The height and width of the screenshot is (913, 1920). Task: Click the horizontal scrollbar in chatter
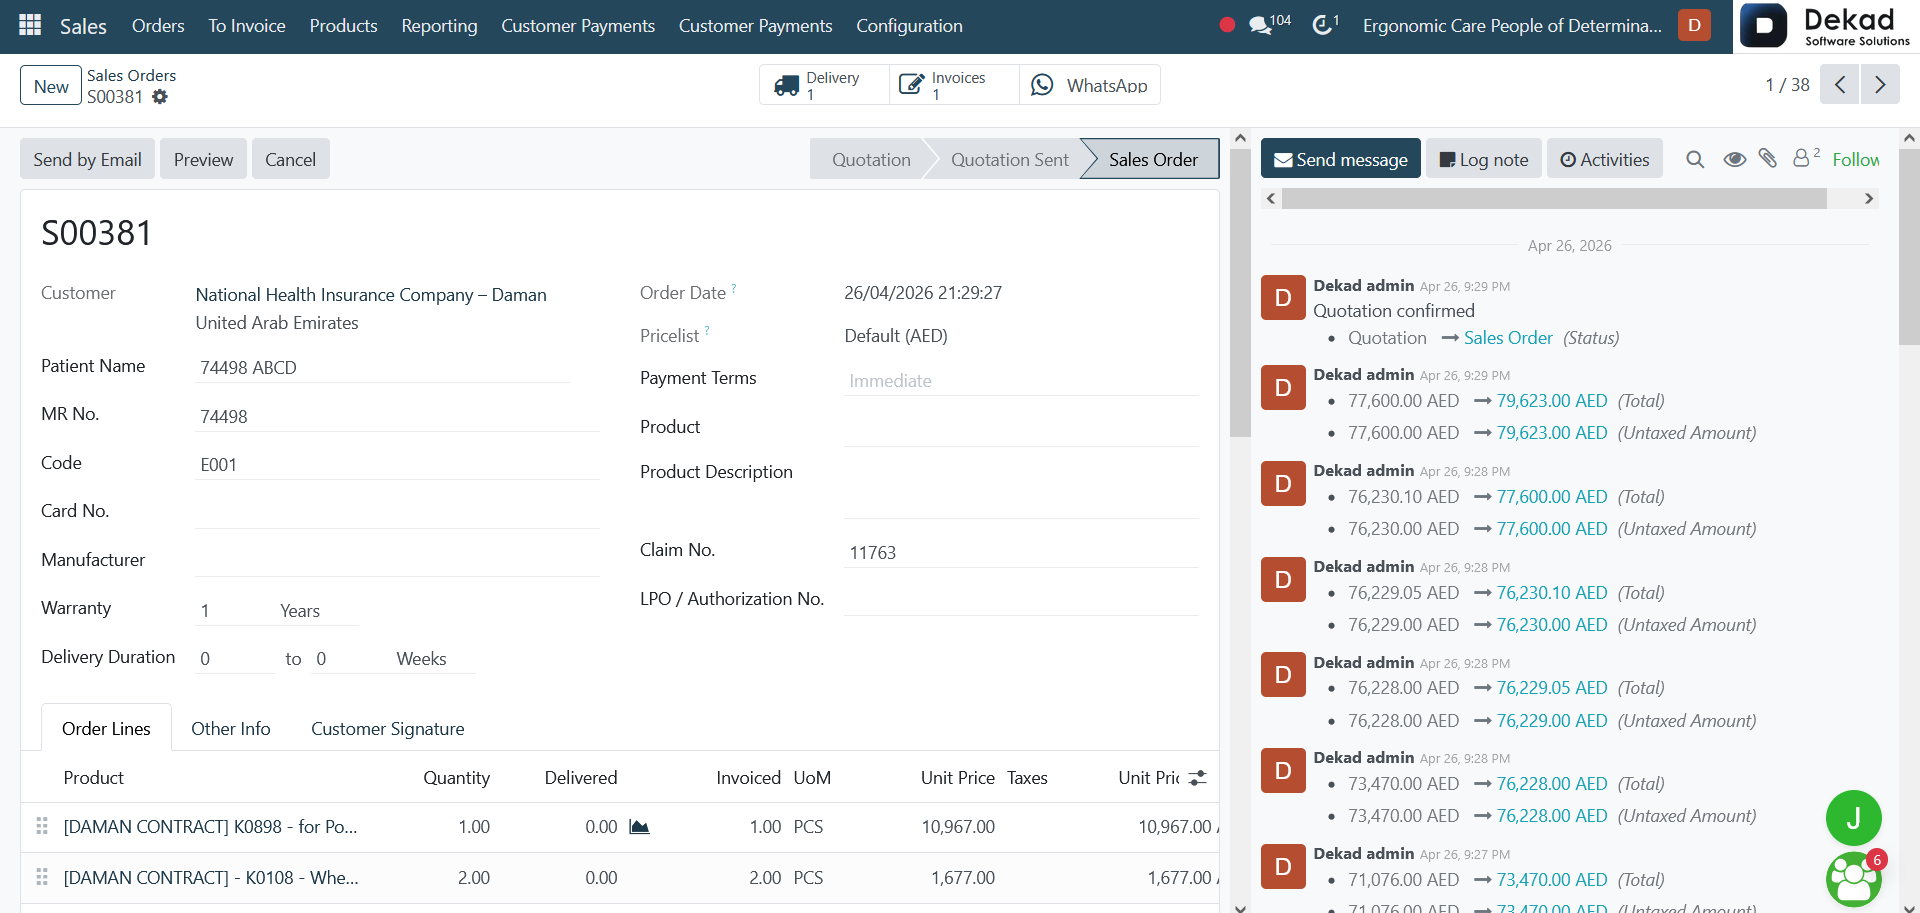(1554, 199)
